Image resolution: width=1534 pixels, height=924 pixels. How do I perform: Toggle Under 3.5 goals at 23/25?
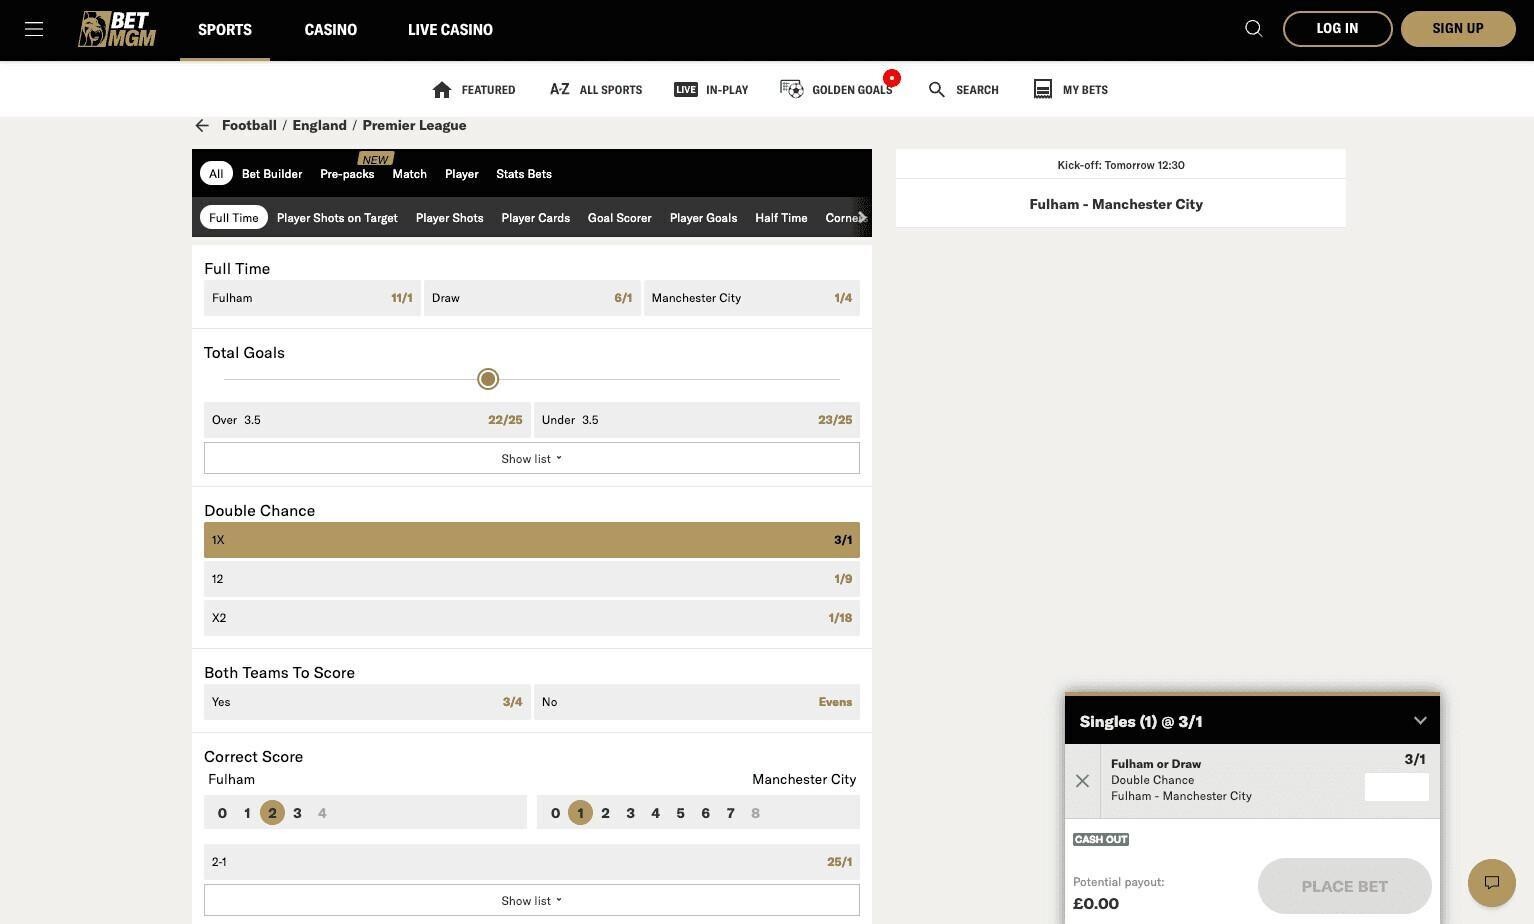click(697, 420)
